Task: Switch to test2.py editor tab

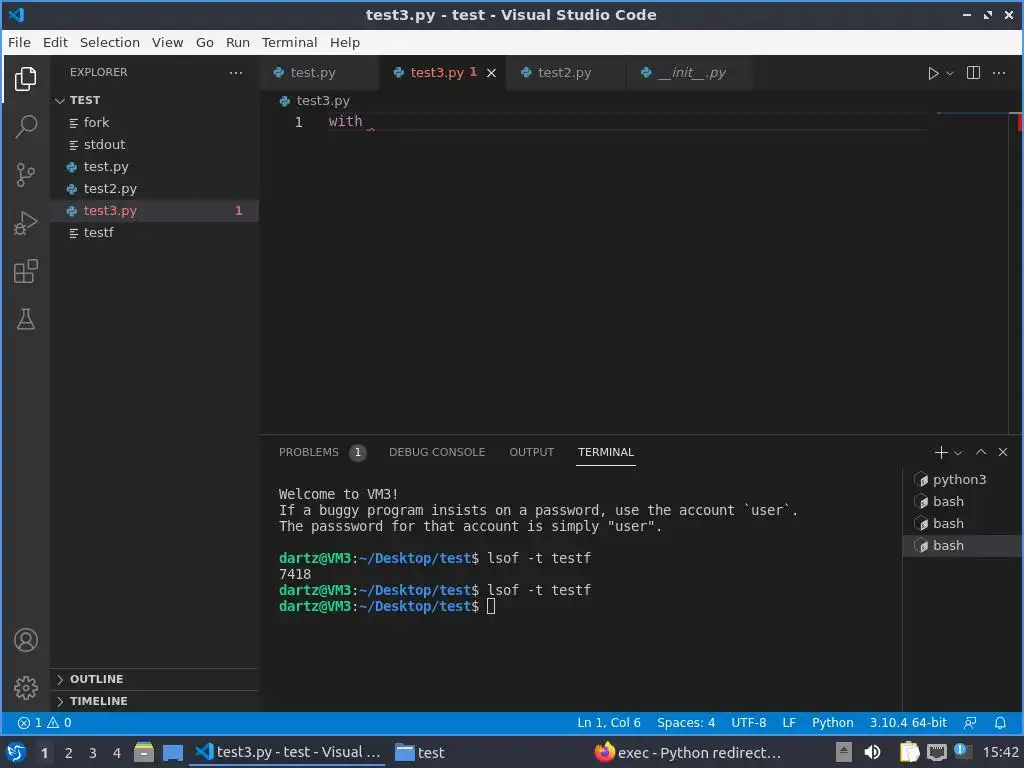Action: (x=566, y=73)
